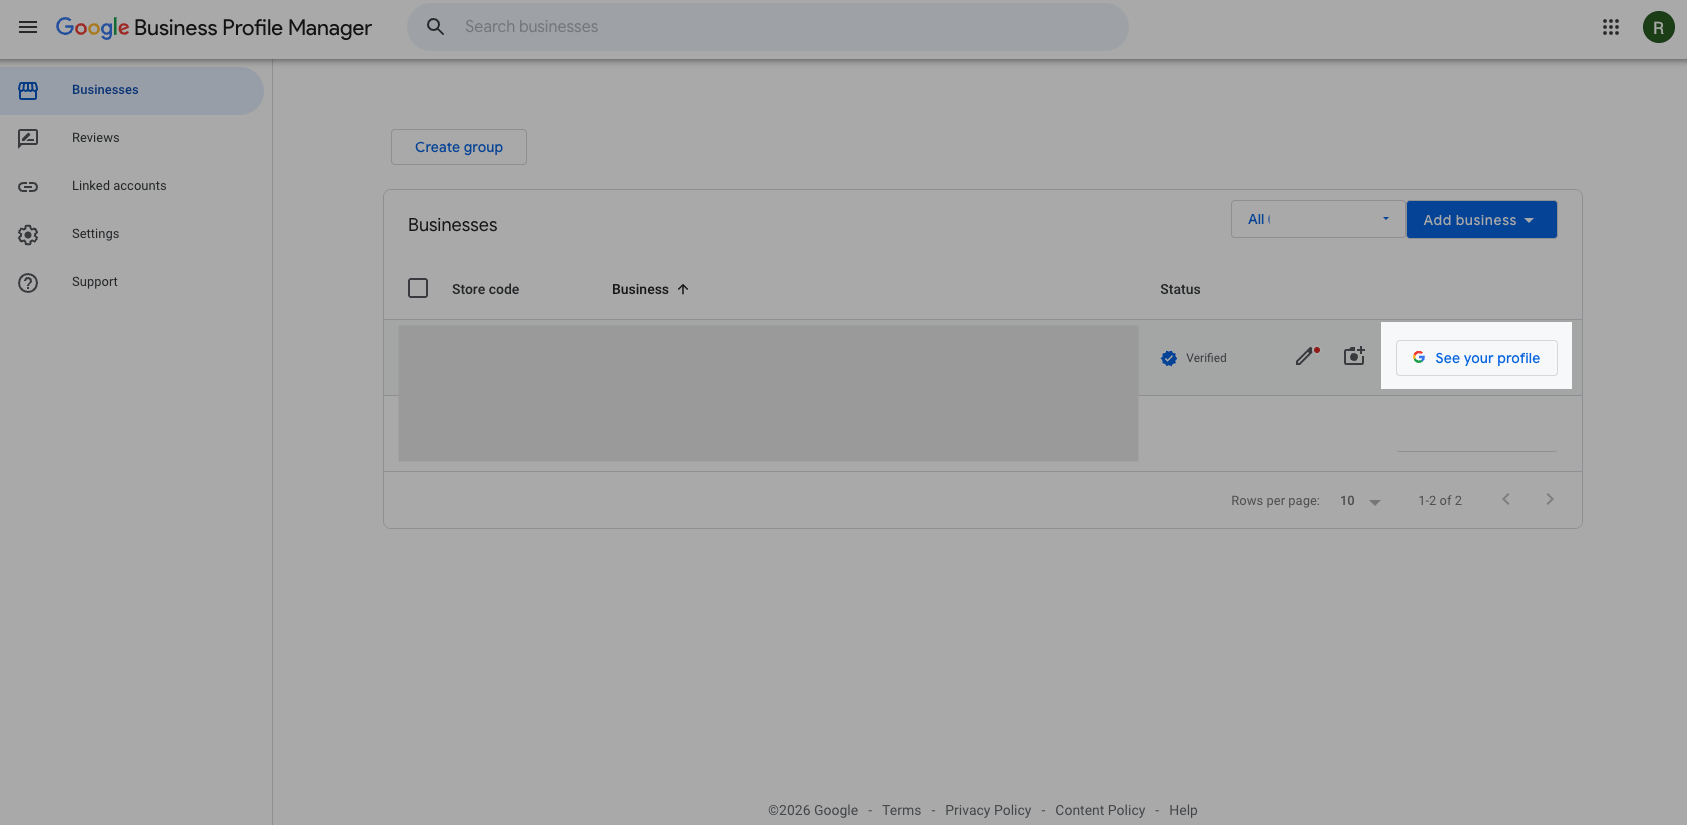Open the hamburger main menu

pyautogui.click(x=28, y=27)
